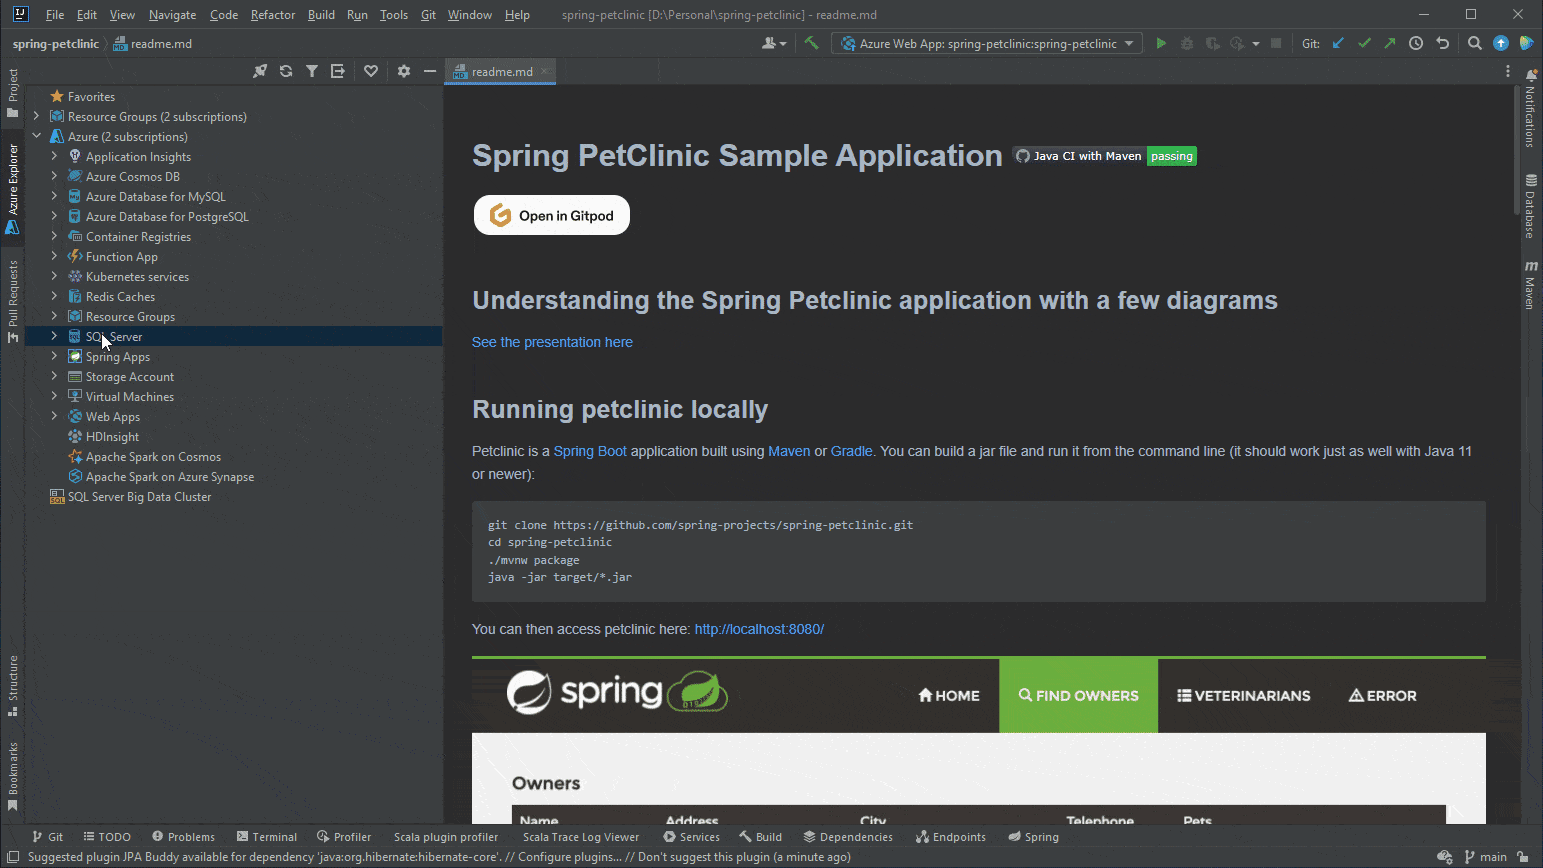1543x868 pixels.
Task: Click the Search Everywhere magnifier icon
Action: tap(1475, 43)
